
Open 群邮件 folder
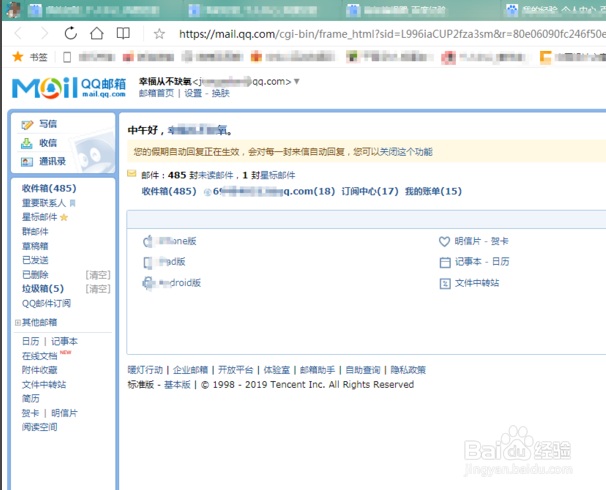pyautogui.click(x=35, y=231)
